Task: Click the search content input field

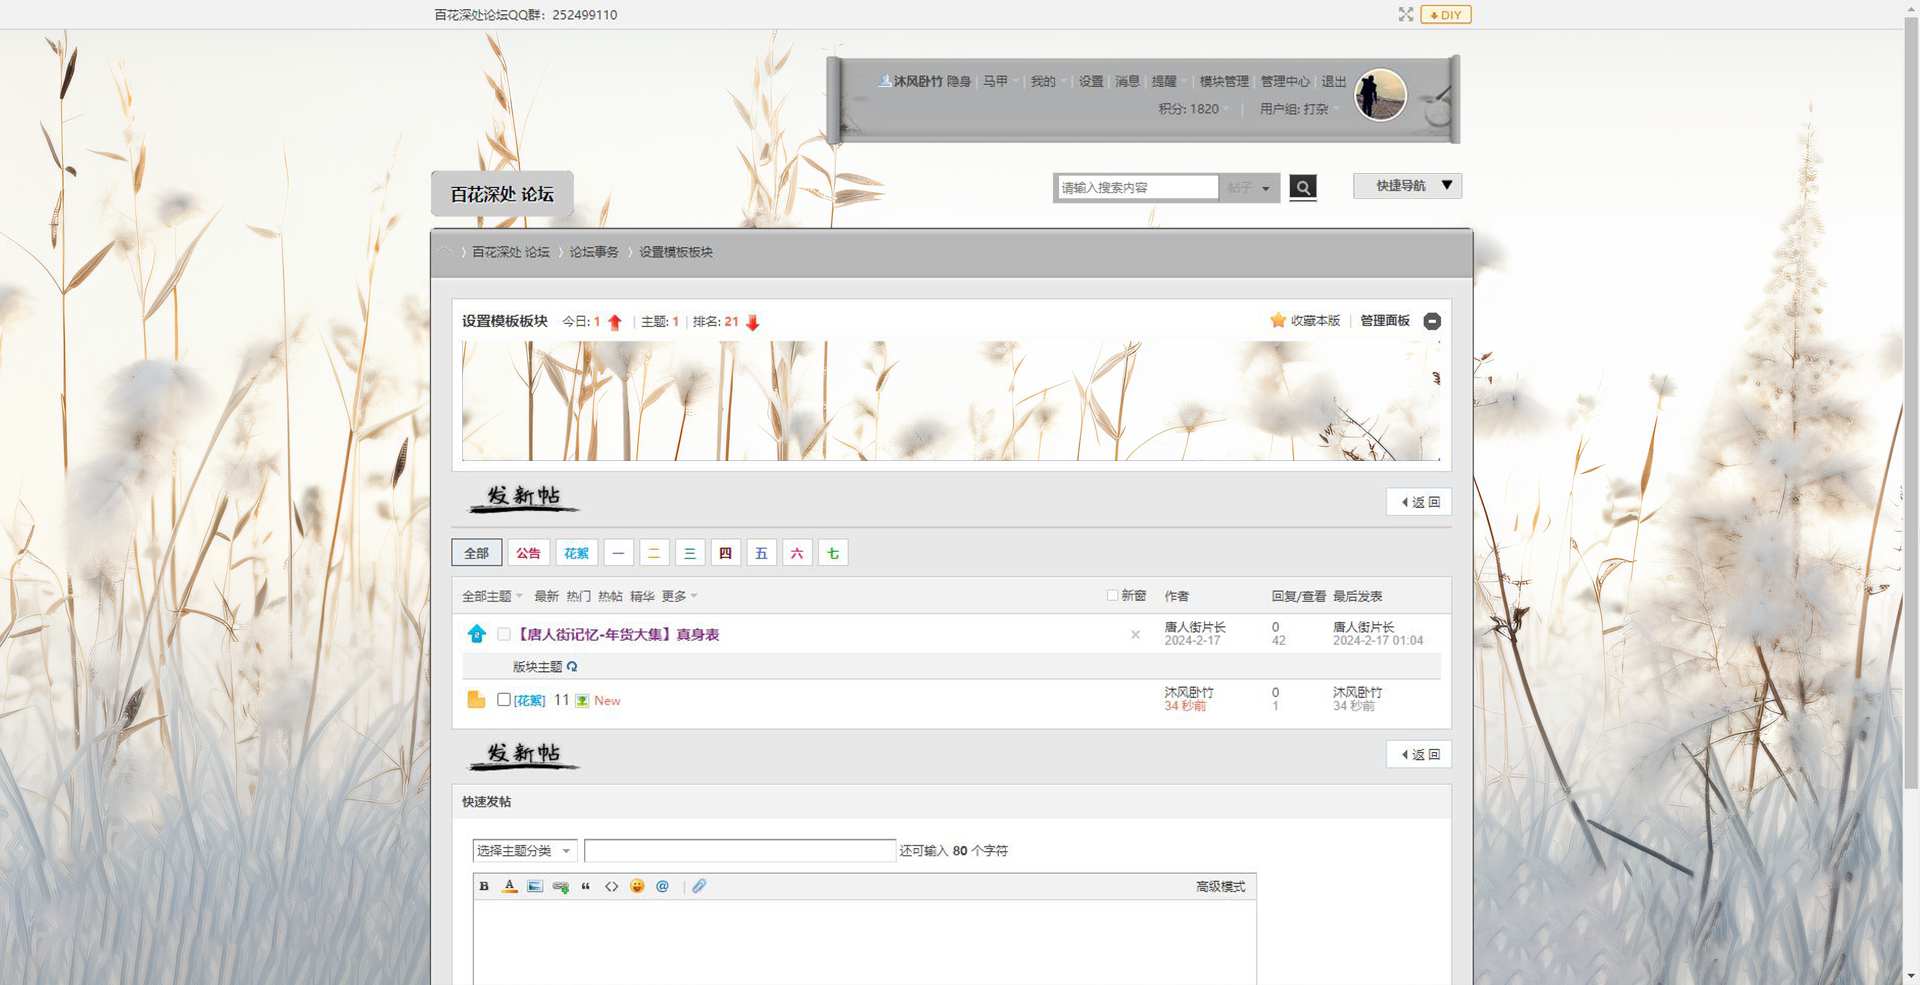Action: tap(1136, 187)
